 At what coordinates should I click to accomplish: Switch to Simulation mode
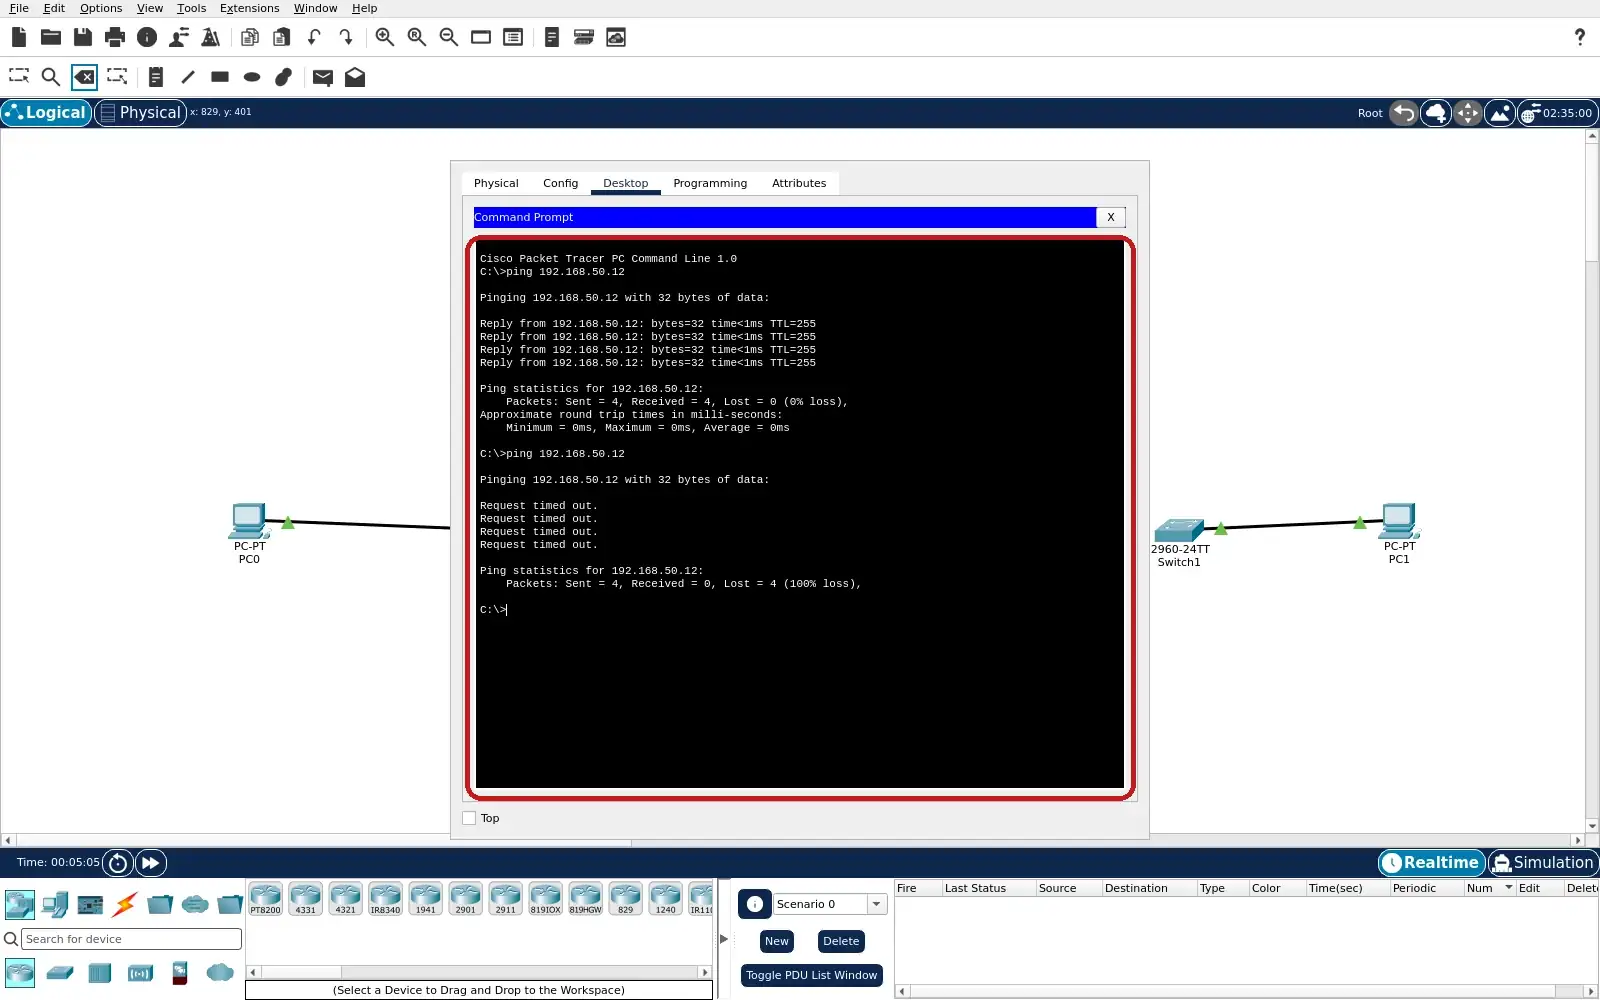[x=1544, y=862]
